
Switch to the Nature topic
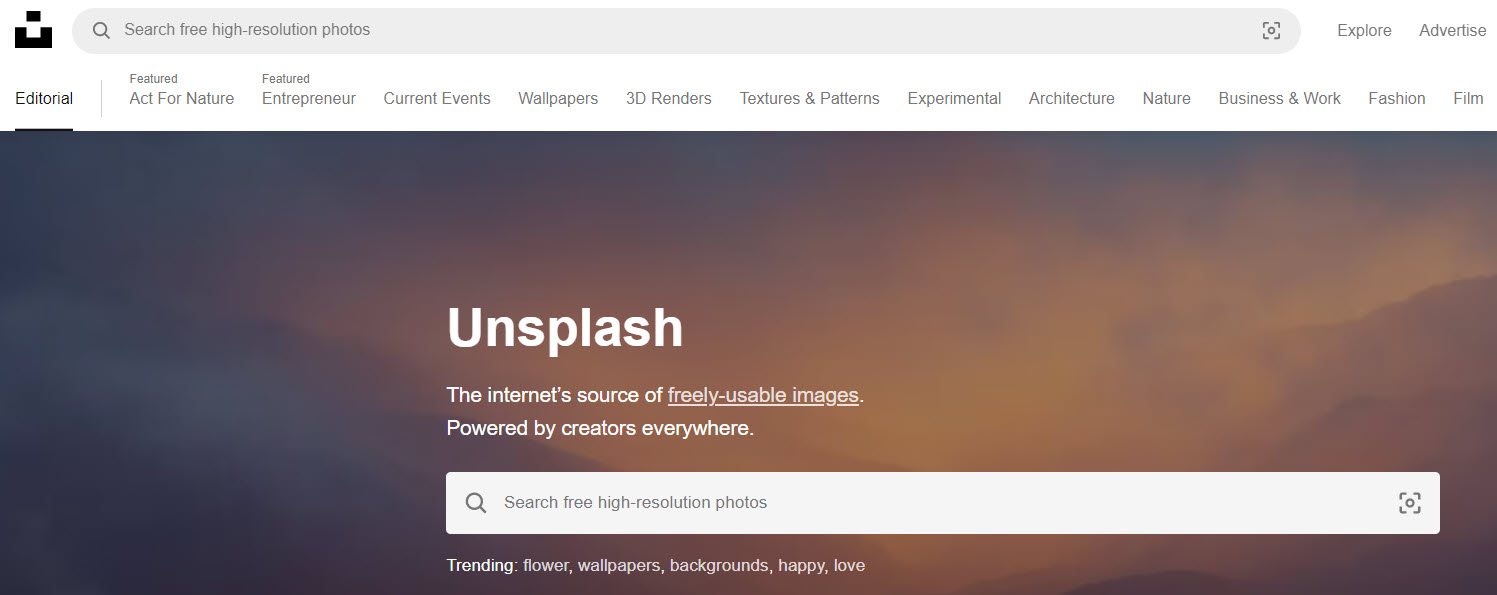click(x=1167, y=98)
